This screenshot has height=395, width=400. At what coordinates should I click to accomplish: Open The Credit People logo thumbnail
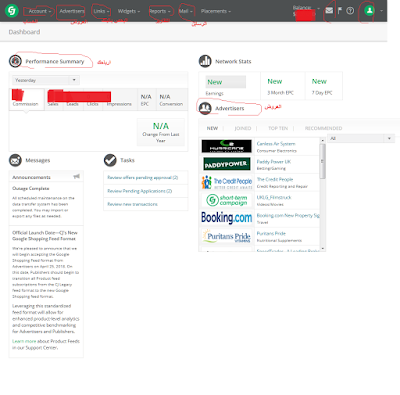click(x=226, y=182)
